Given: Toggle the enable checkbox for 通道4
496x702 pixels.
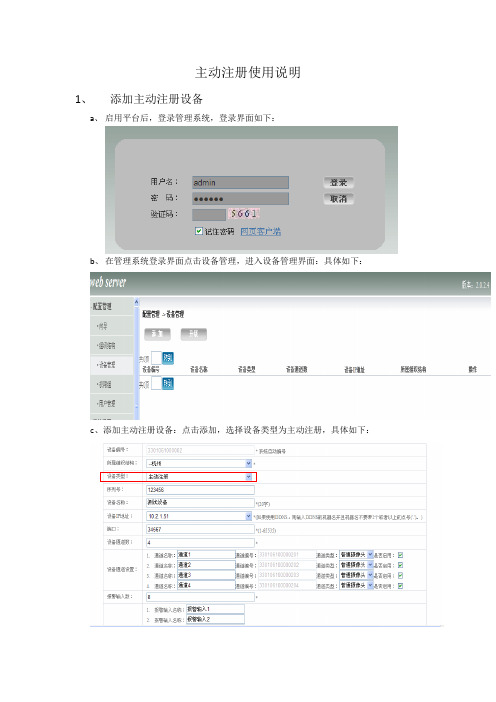Looking at the screenshot, I should coord(400,586).
